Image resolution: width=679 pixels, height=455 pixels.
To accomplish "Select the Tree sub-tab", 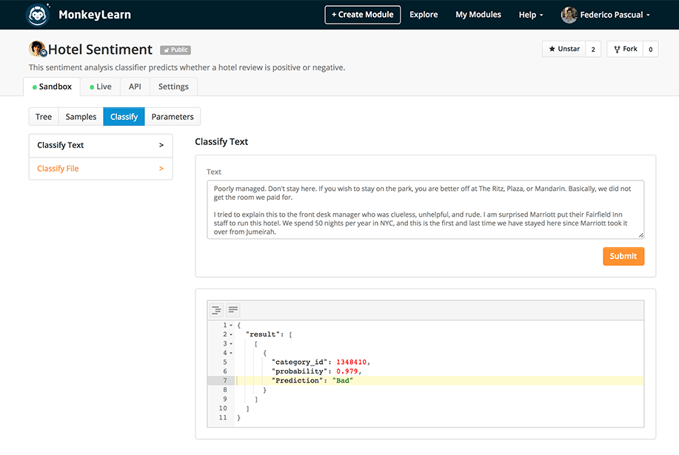I will click(x=43, y=116).
